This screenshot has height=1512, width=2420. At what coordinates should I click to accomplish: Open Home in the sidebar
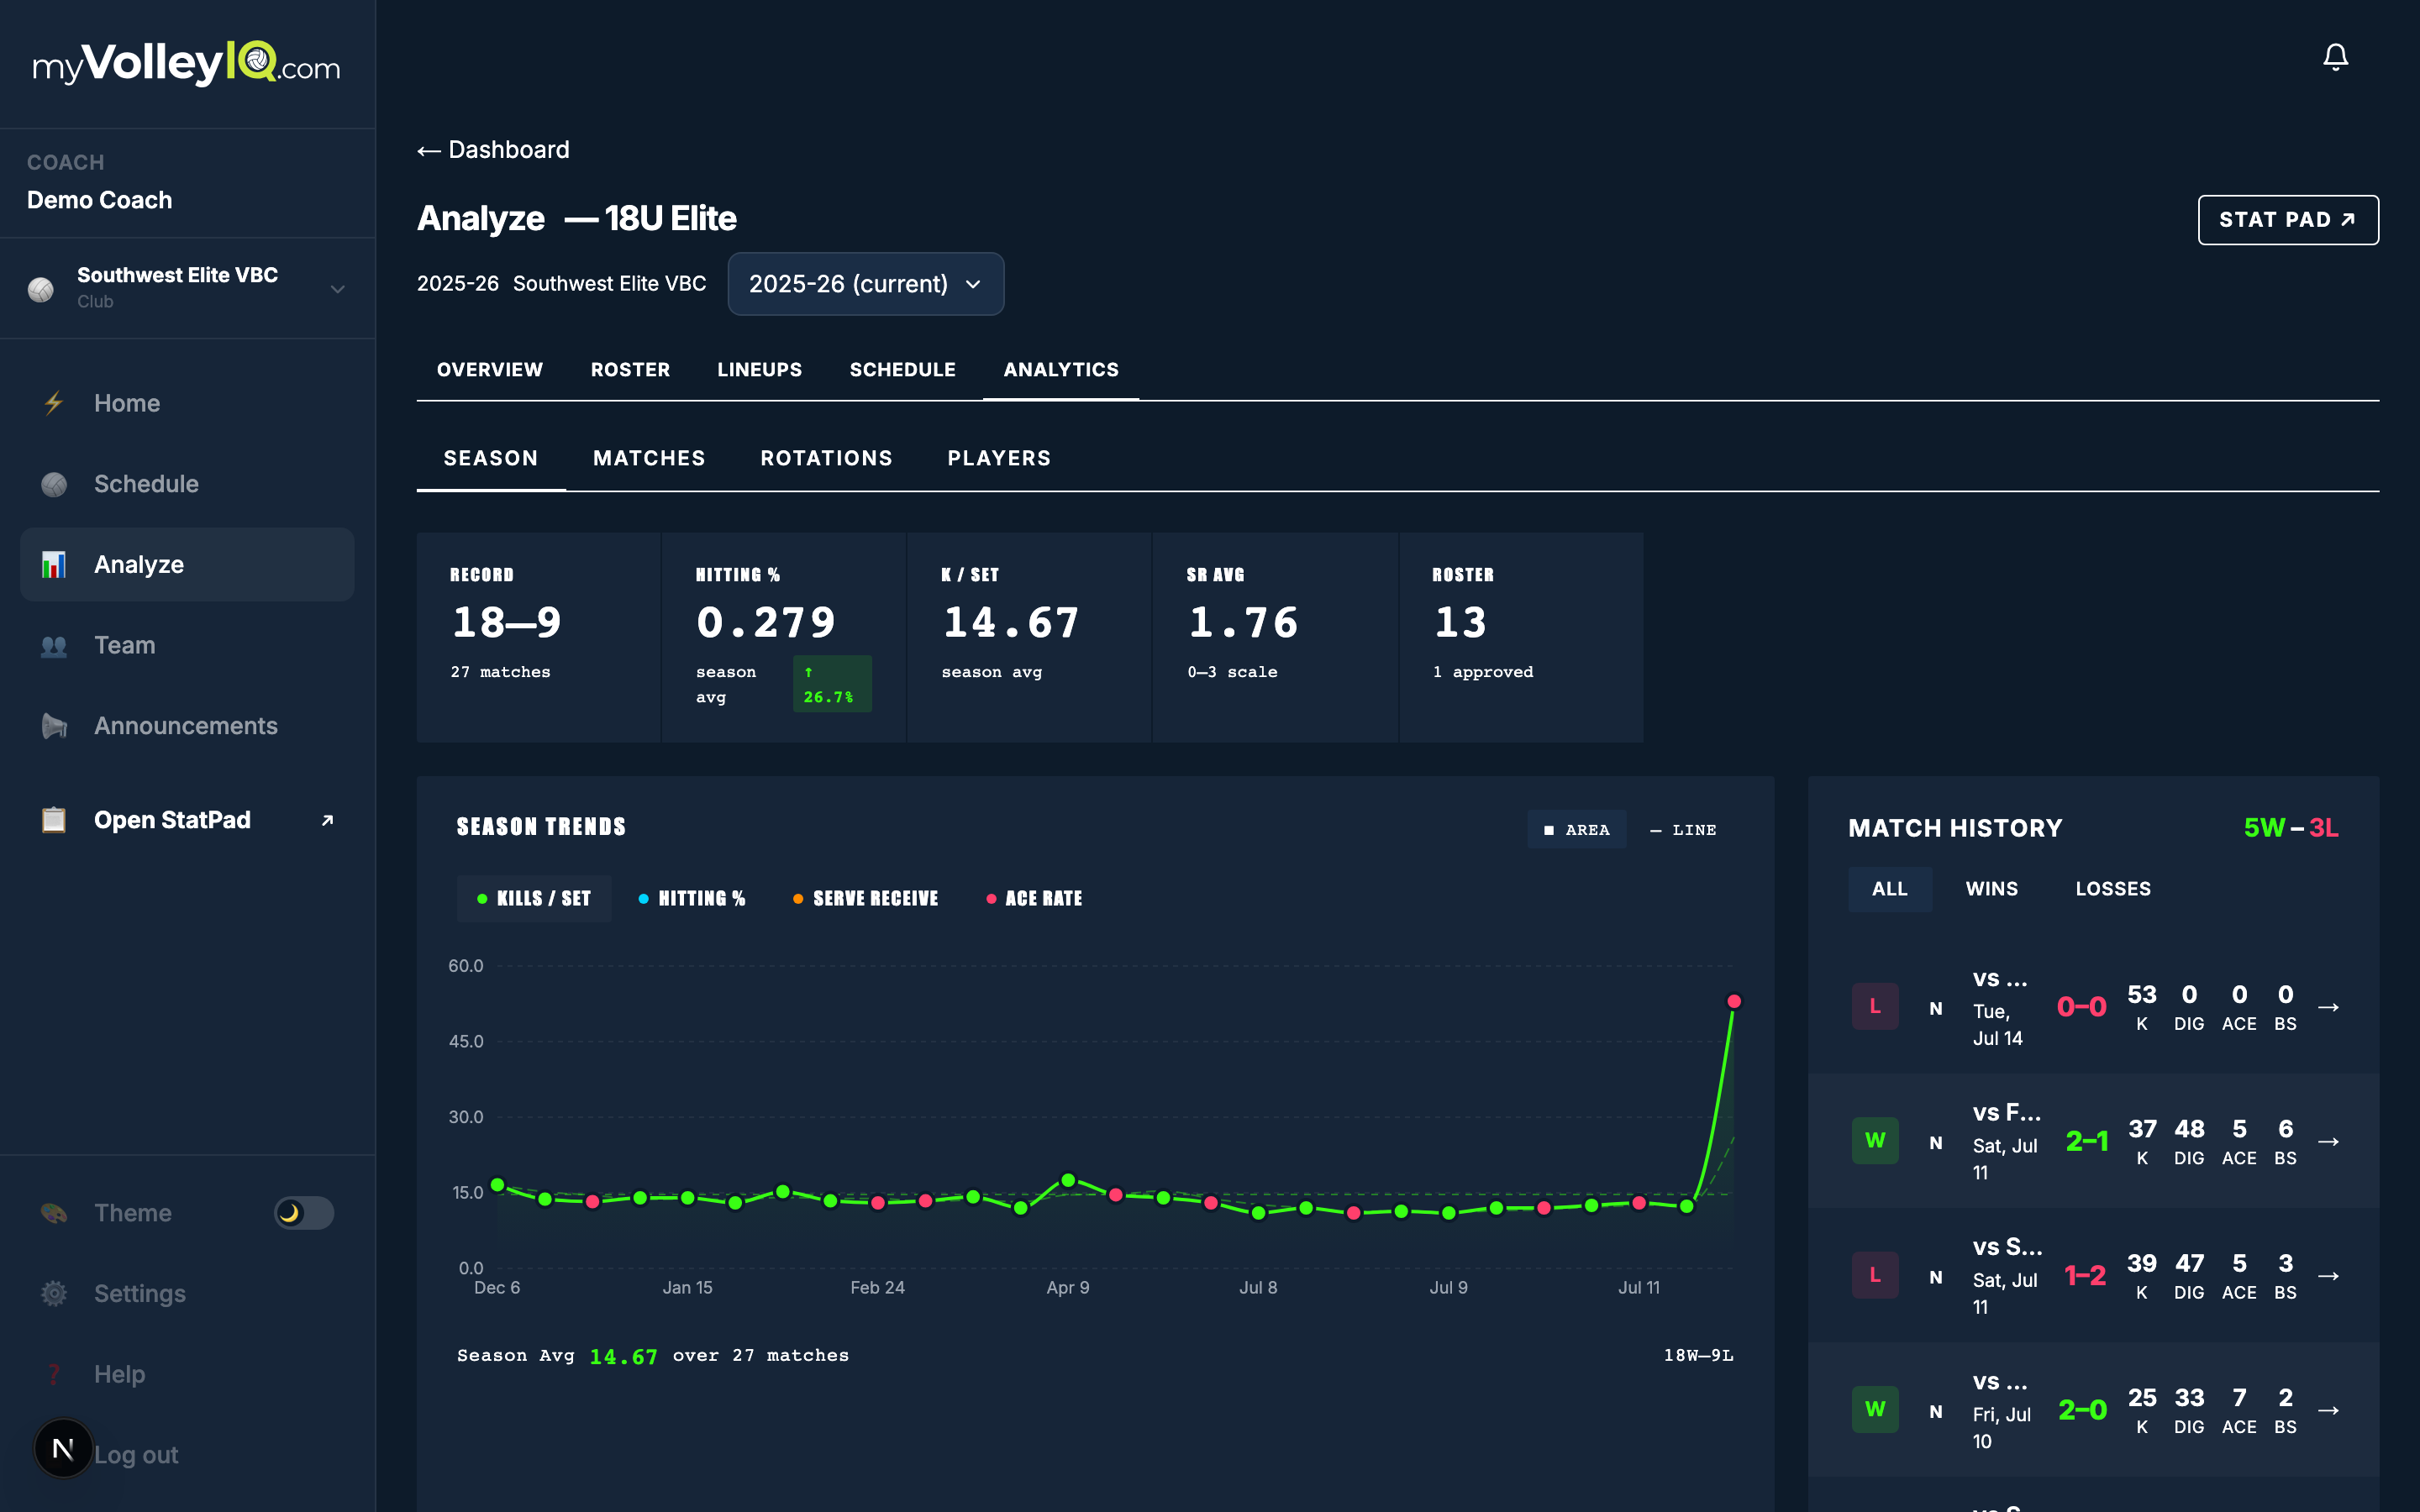(187, 403)
